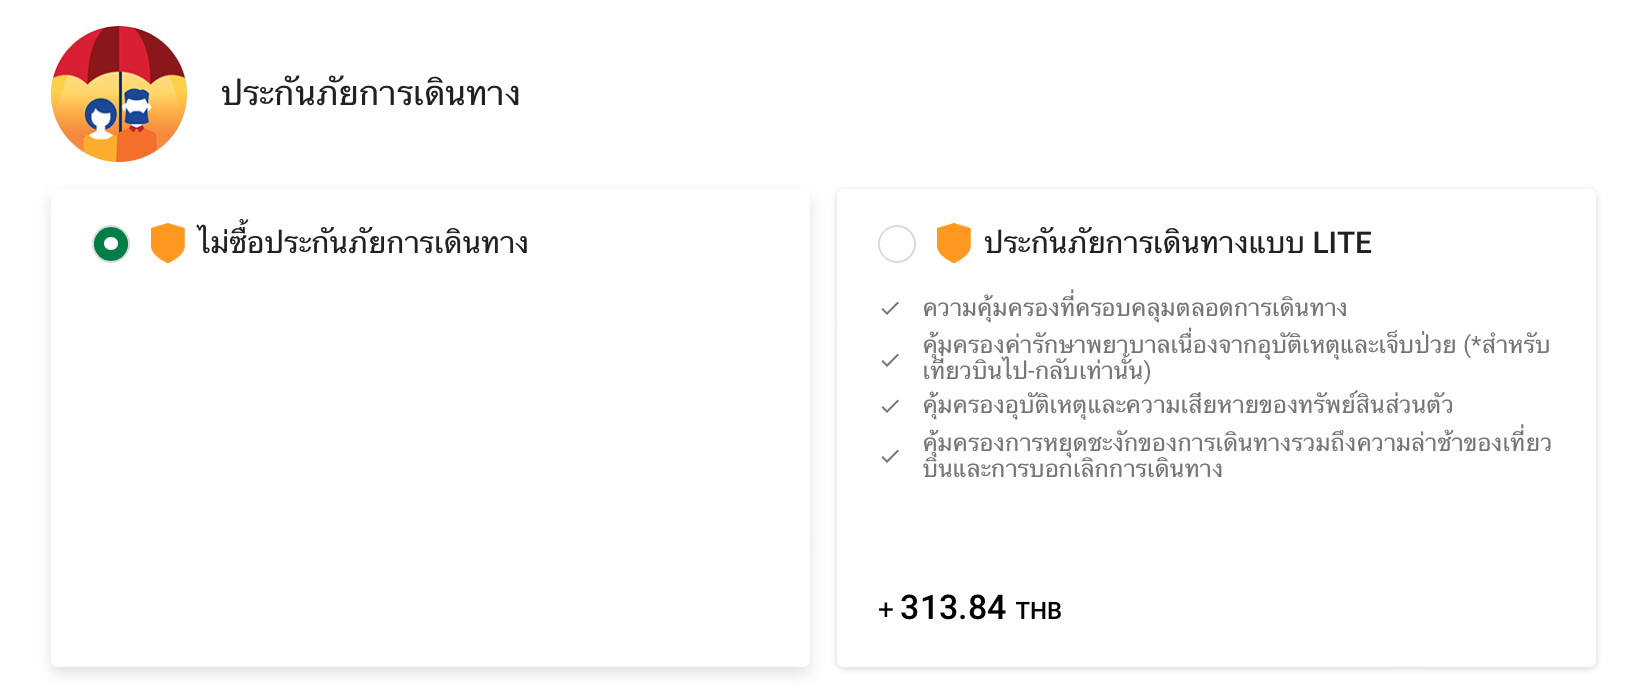Click the checkmark beside personal property damage coverage

click(891, 405)
